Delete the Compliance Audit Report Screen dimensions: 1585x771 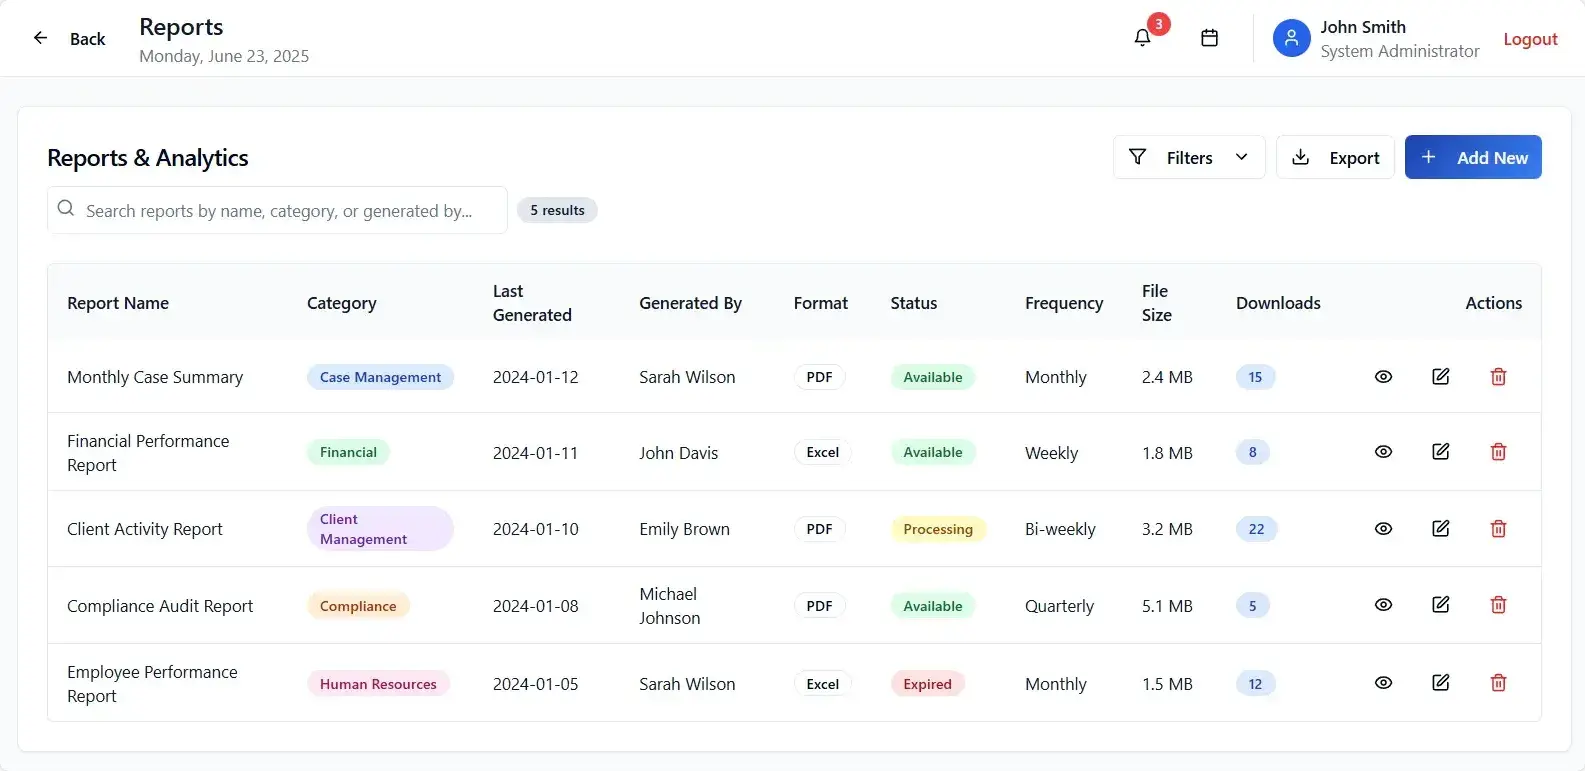(x=1498, y=605)
